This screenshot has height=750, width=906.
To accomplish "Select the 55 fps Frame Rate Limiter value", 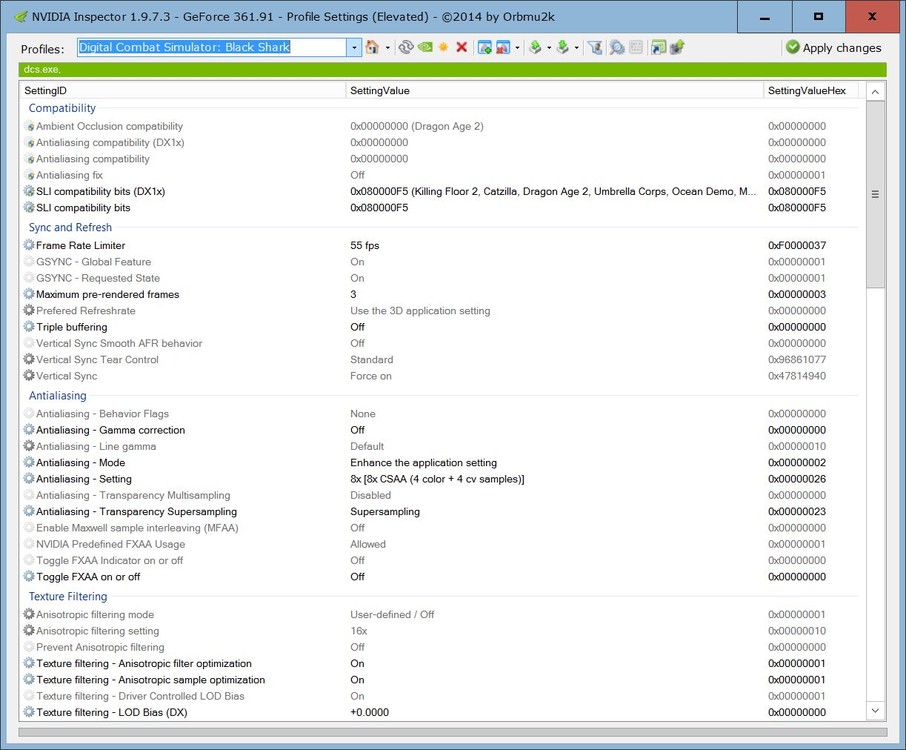I will [365, 246].
